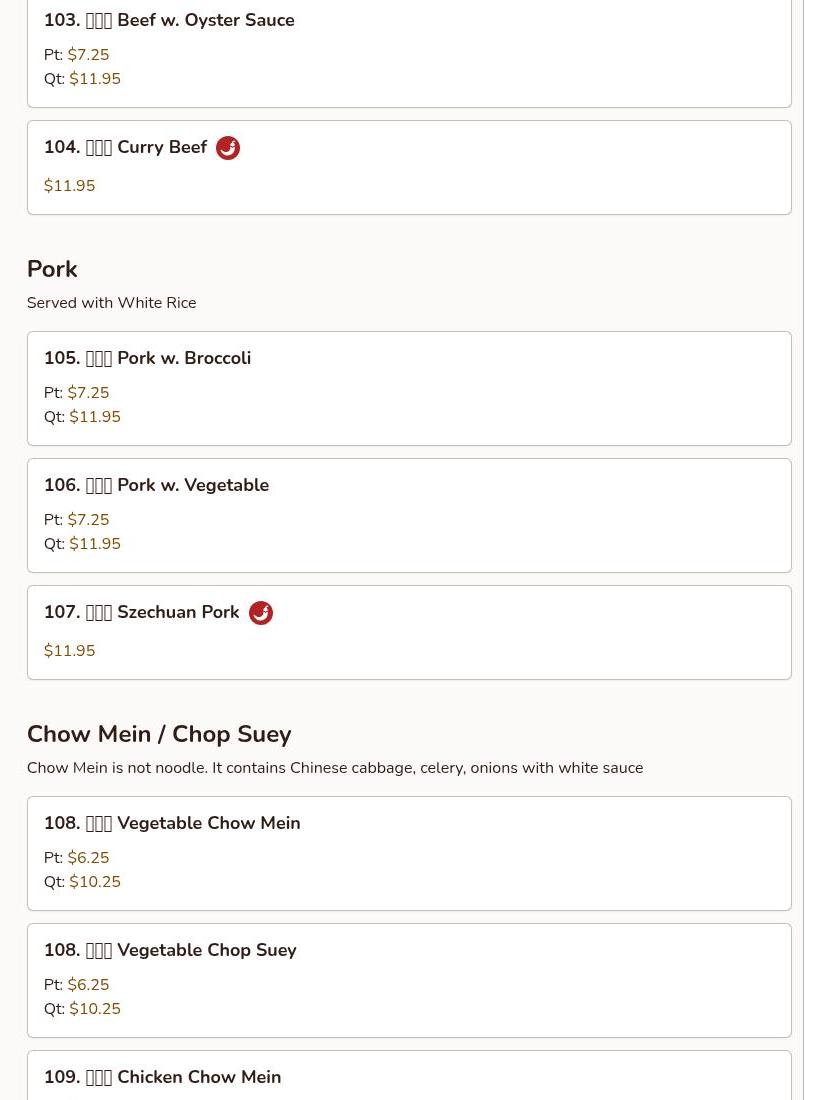Click Pork w. Vegetable quart price $11.95

click(95, 544)
